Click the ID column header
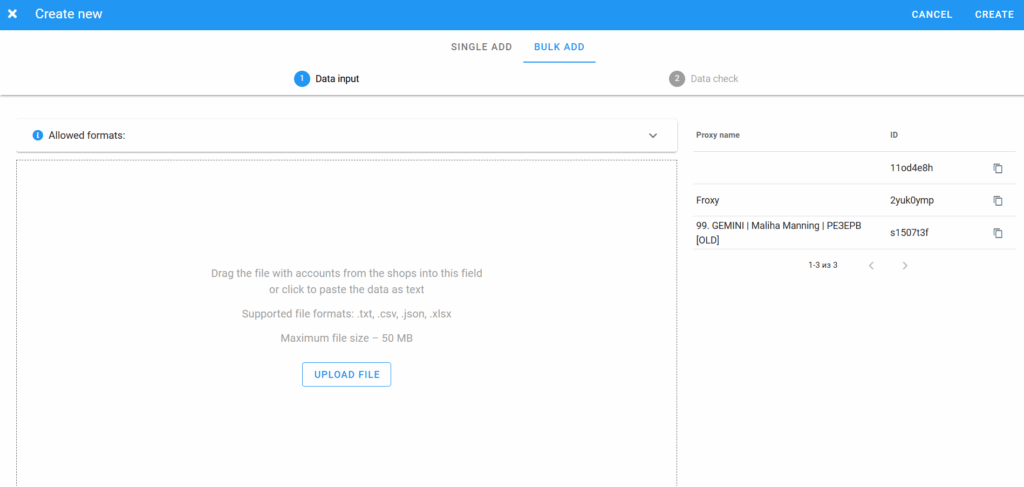 [894, 135]
